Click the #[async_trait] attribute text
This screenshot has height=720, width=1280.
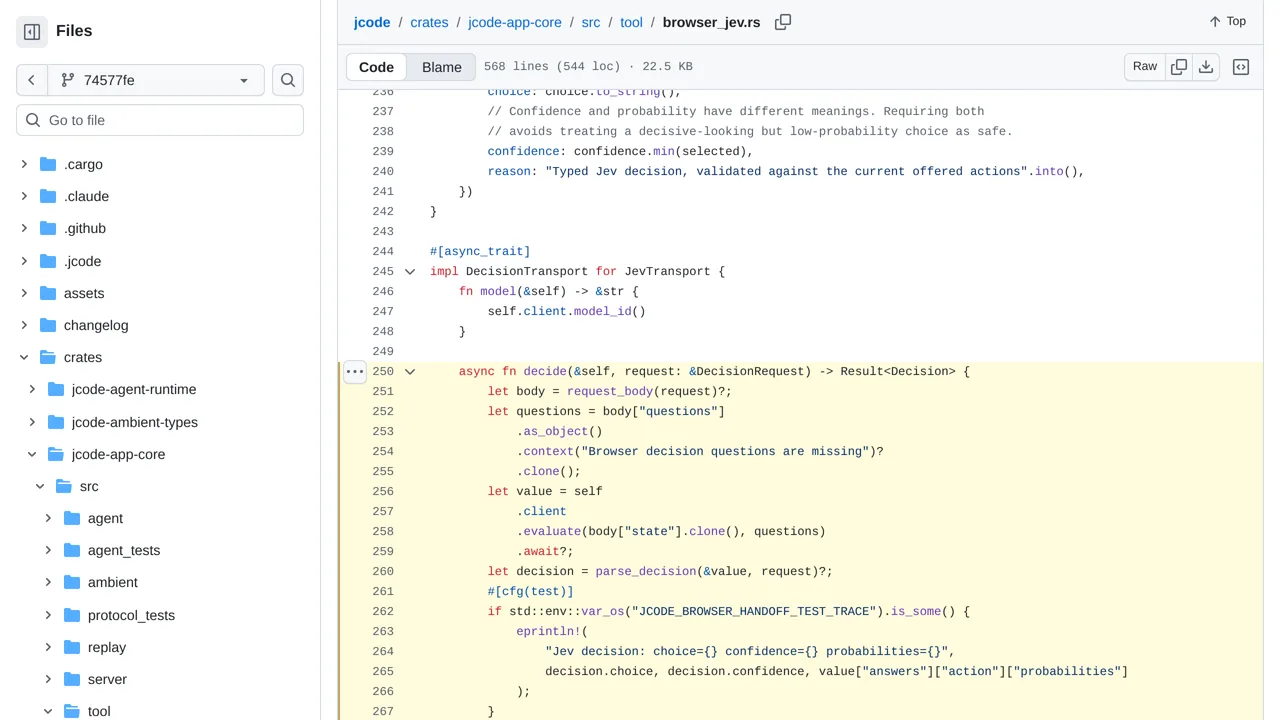[480, 251]
